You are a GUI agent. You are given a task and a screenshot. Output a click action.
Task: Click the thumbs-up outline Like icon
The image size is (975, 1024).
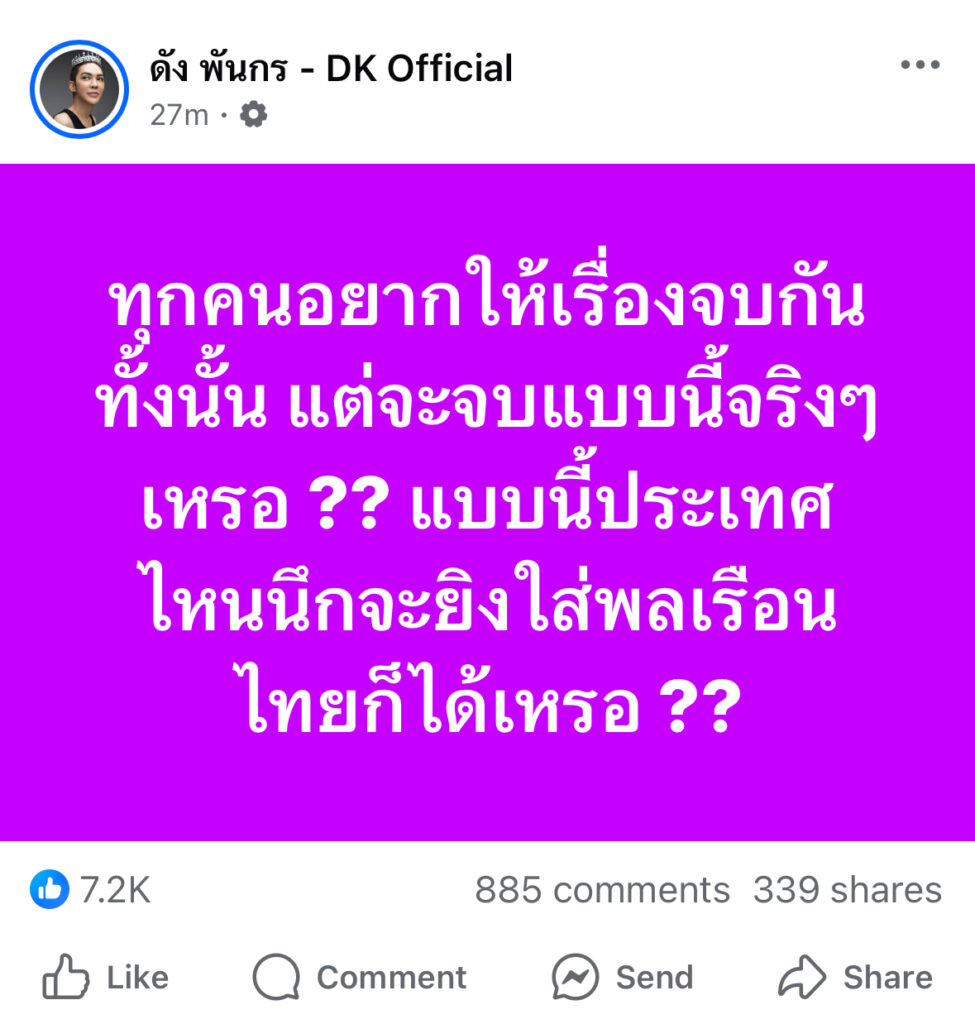pos(65,977)
